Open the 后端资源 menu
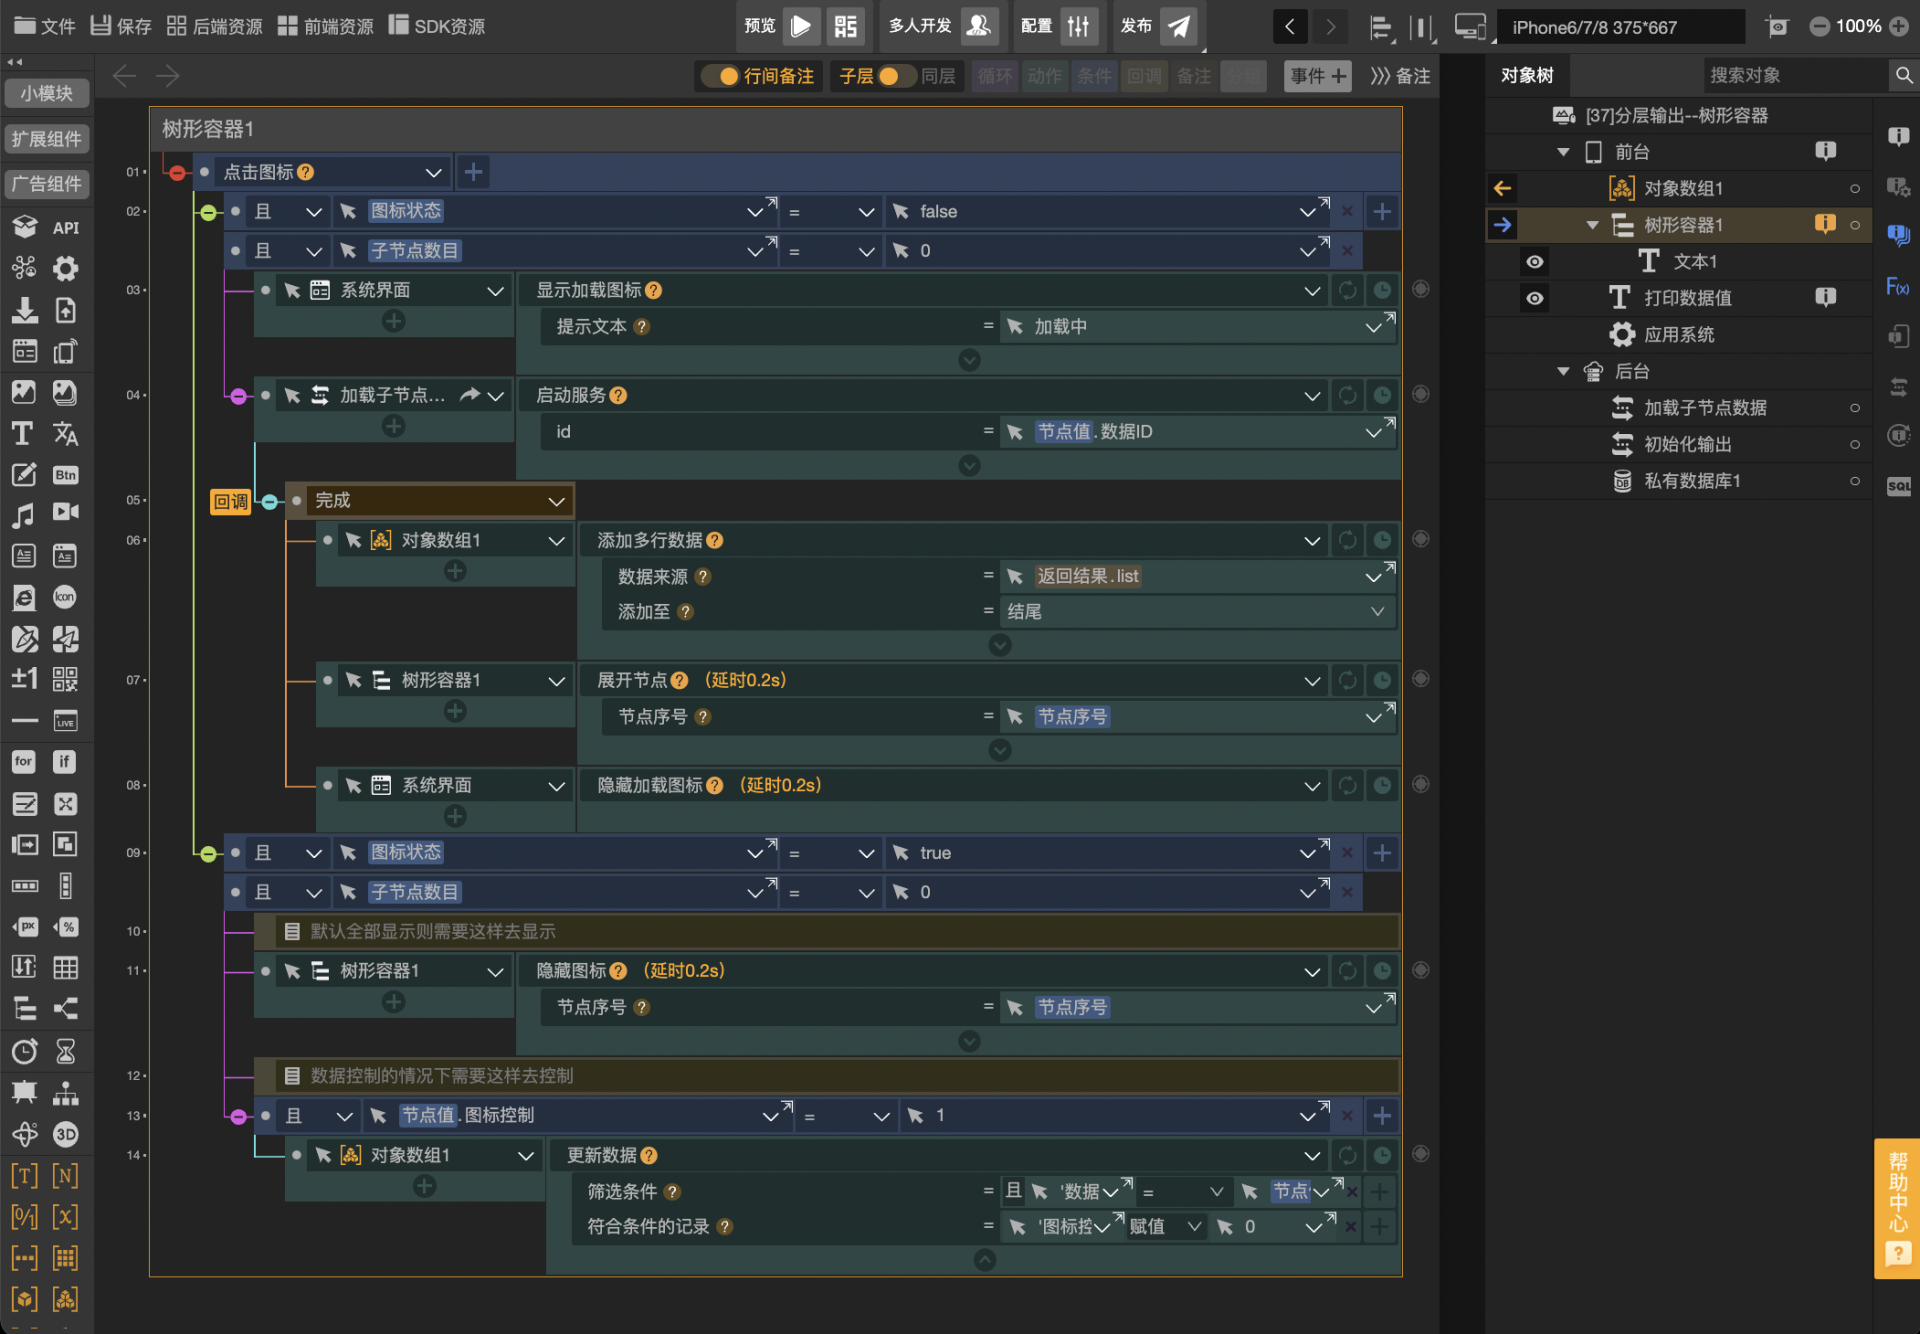 pyautogui.click(x=214, y=26)
